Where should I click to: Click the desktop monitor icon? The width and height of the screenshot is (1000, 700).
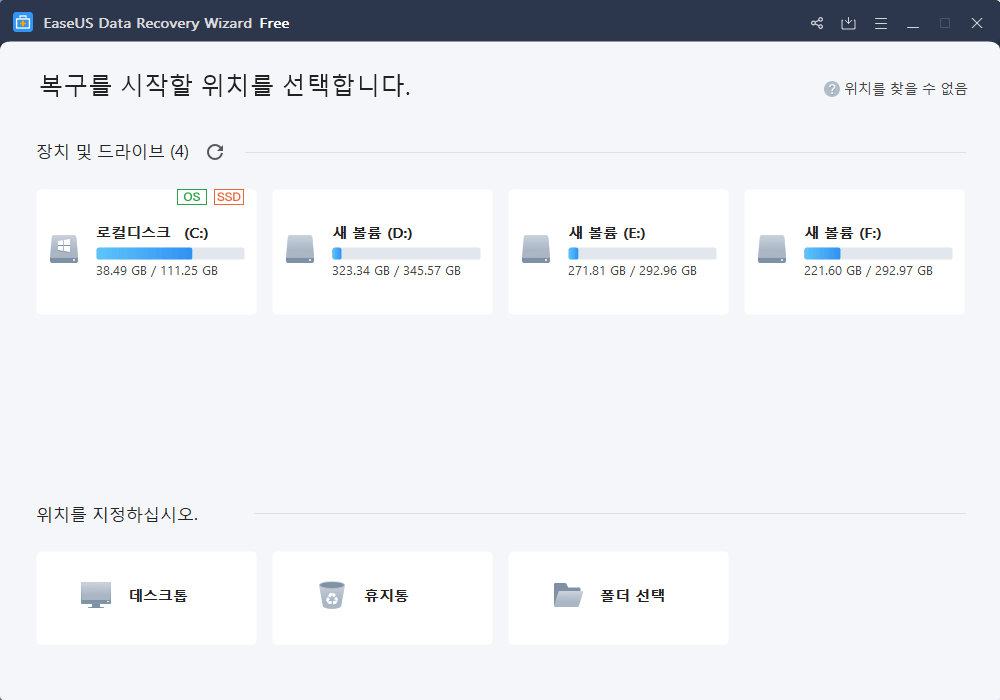coord(96,595)
